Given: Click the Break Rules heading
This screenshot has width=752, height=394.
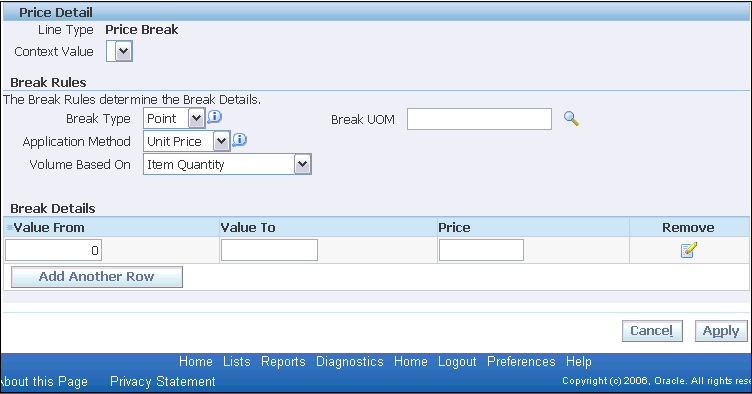Looking at the screenshot, I should pyautogui.click(x=48, y=82).
